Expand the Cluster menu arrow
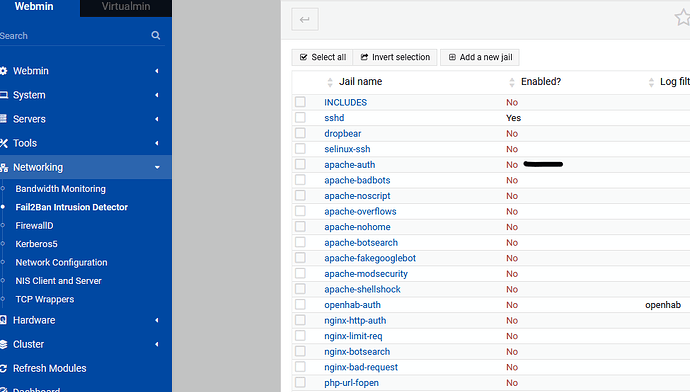Screen dimensions: 690x392 pos(157,344)
